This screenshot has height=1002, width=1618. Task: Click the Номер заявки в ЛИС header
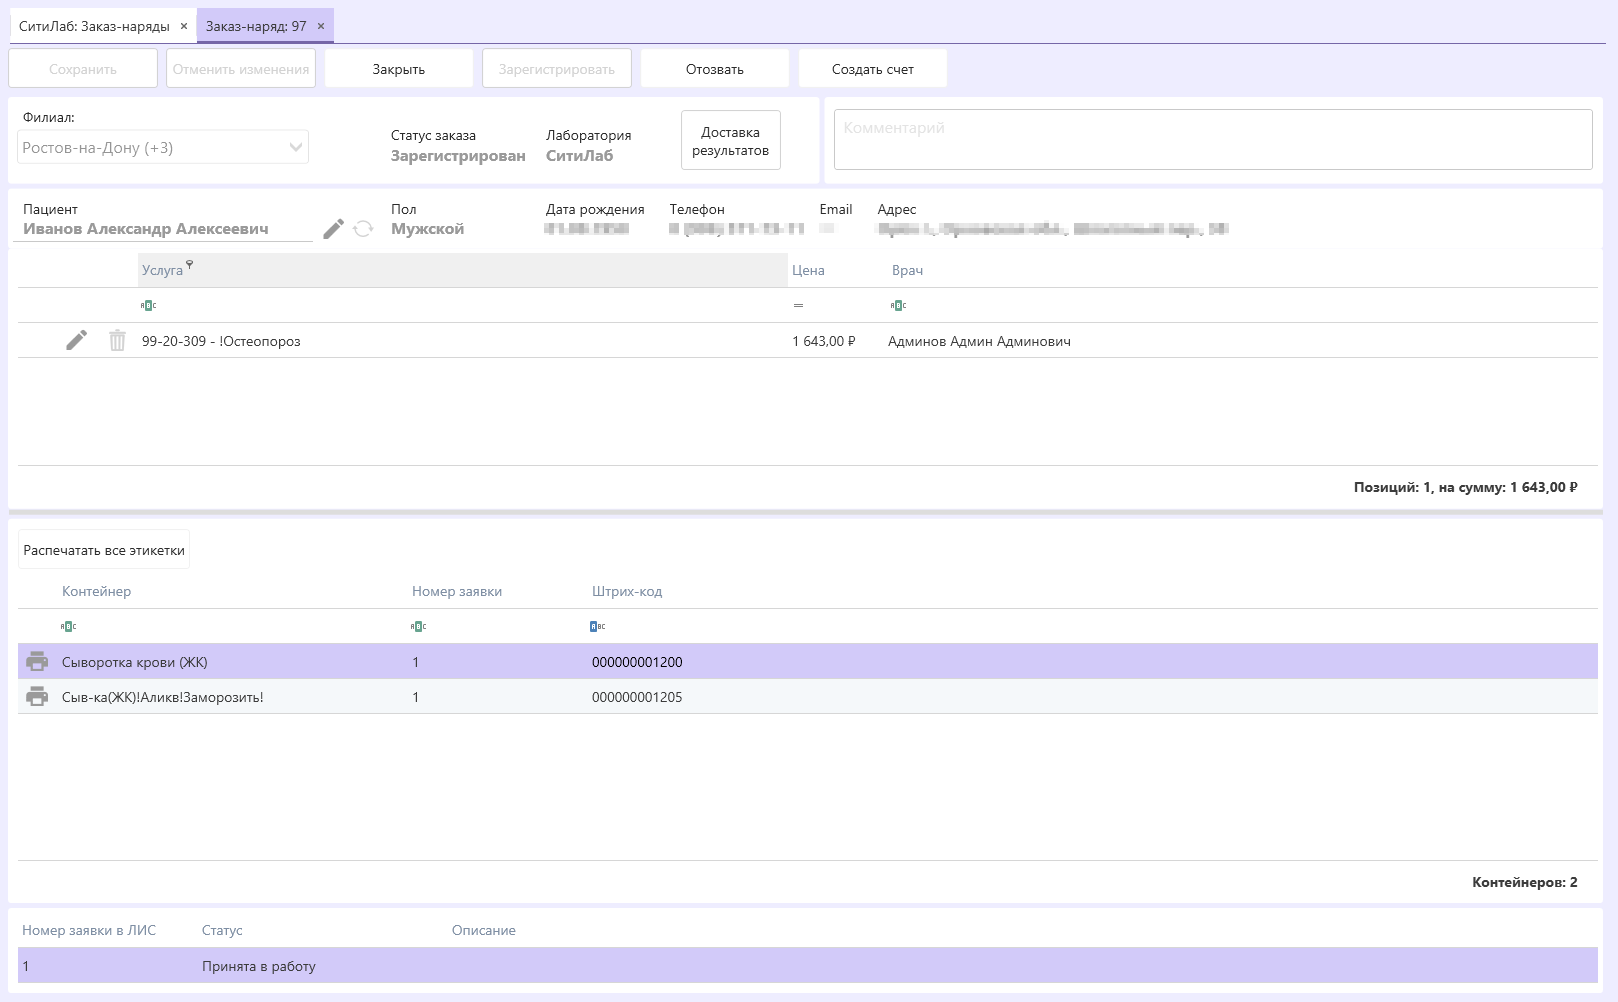point(89,930)
